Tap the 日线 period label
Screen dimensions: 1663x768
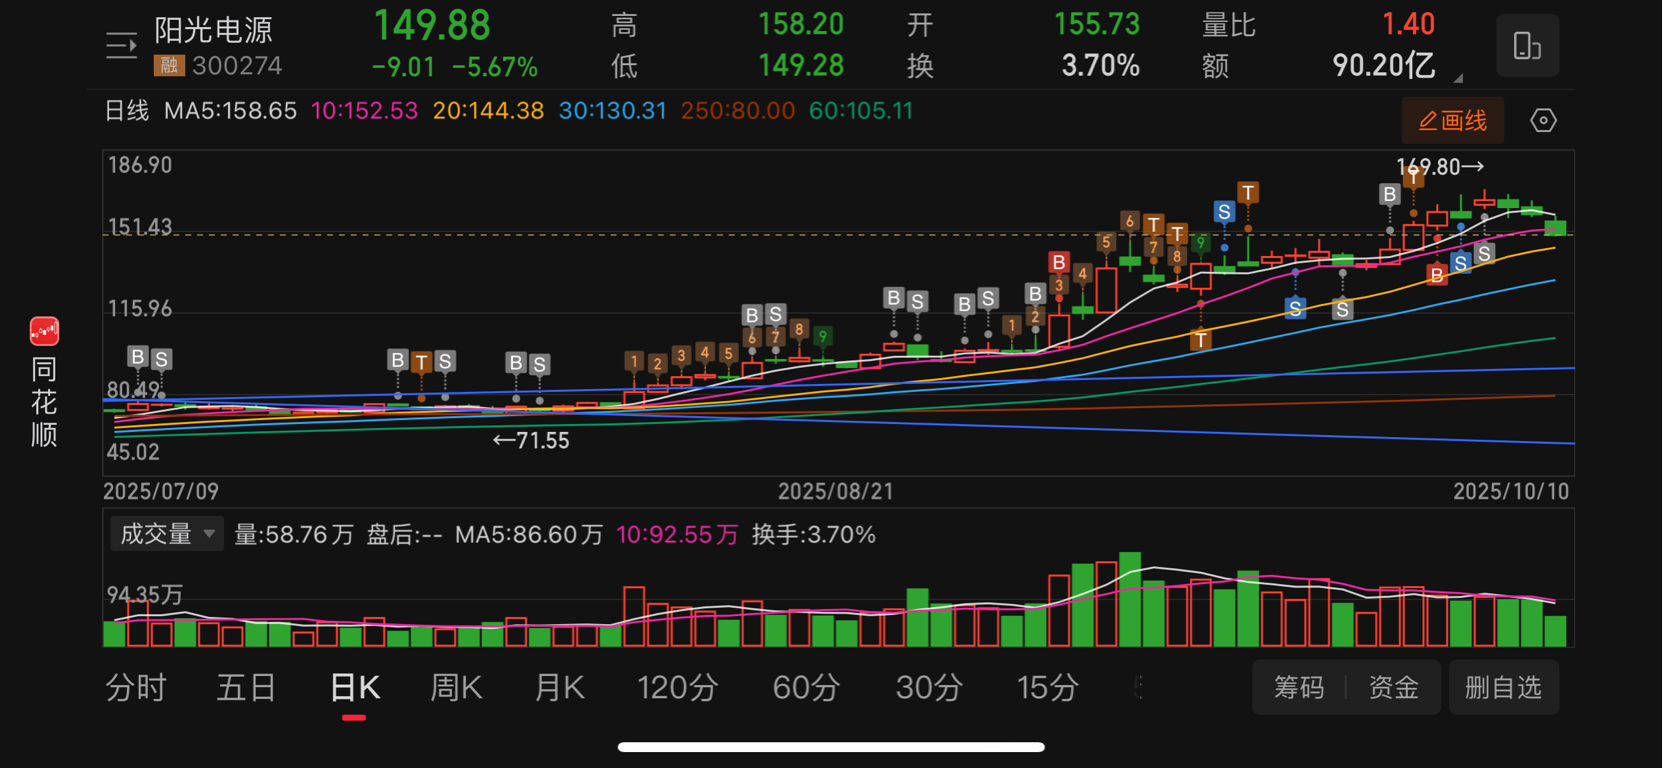(x=127, y=111)
